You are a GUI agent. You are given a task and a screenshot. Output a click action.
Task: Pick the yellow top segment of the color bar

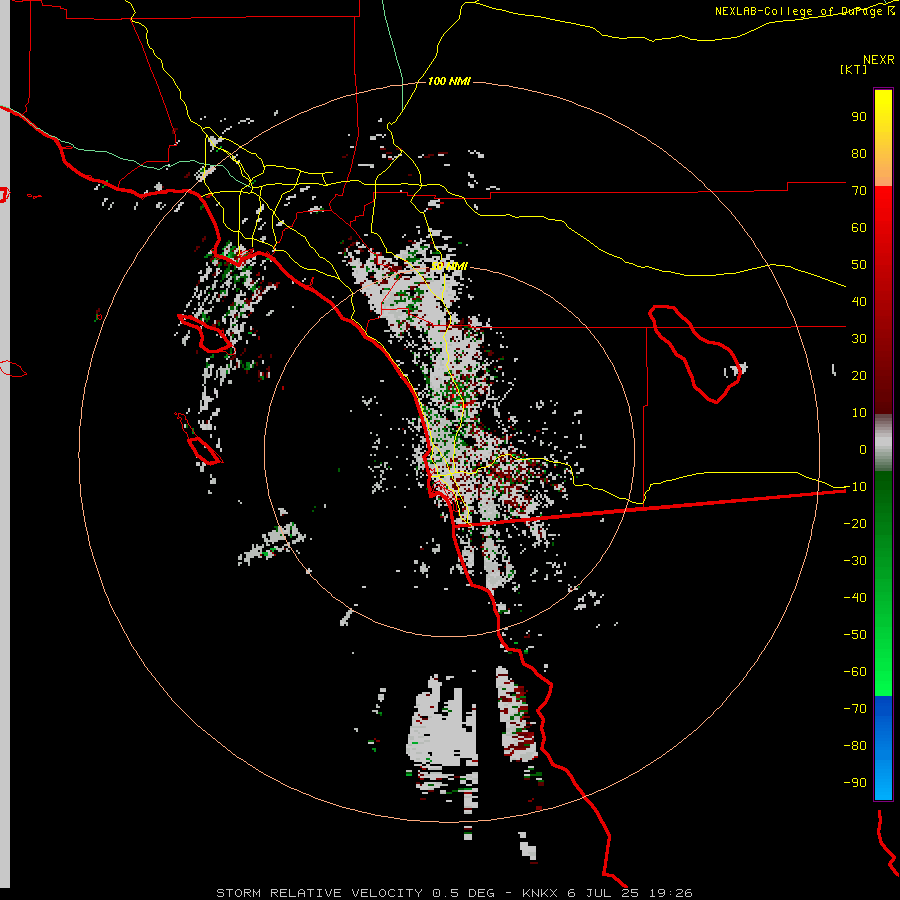pos(883,138)
